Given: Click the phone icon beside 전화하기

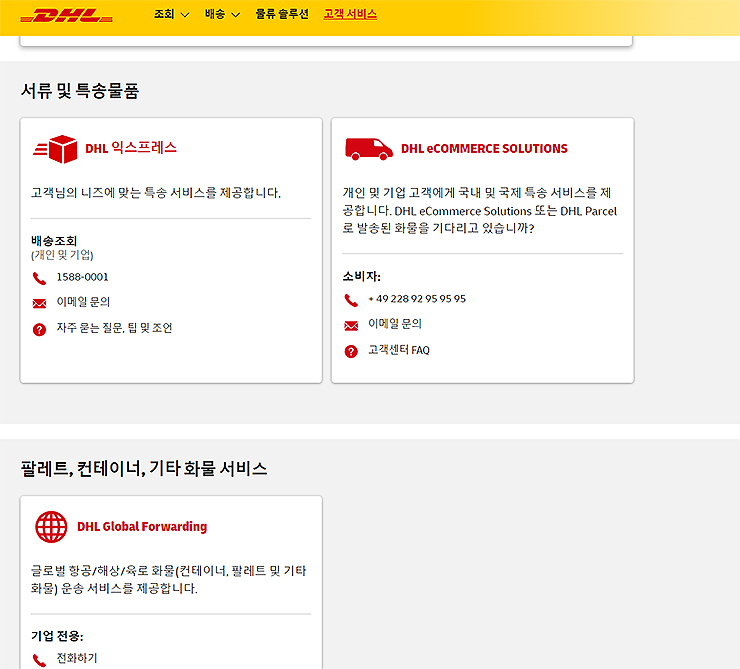Looking at the screenshot, I should pyautogui.click(x=39, y=660).
